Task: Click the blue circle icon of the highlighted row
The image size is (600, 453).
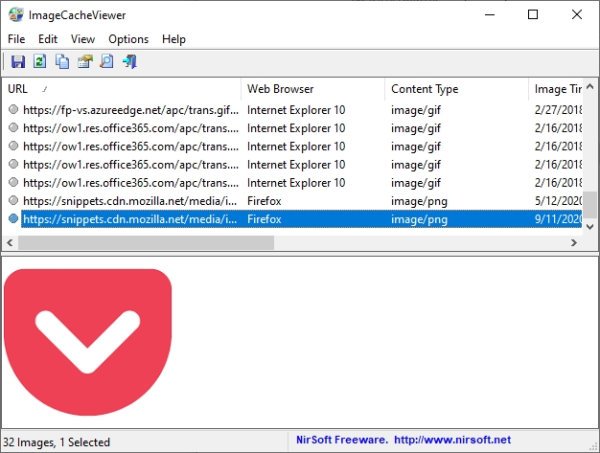Action: [x=13, y=219]
